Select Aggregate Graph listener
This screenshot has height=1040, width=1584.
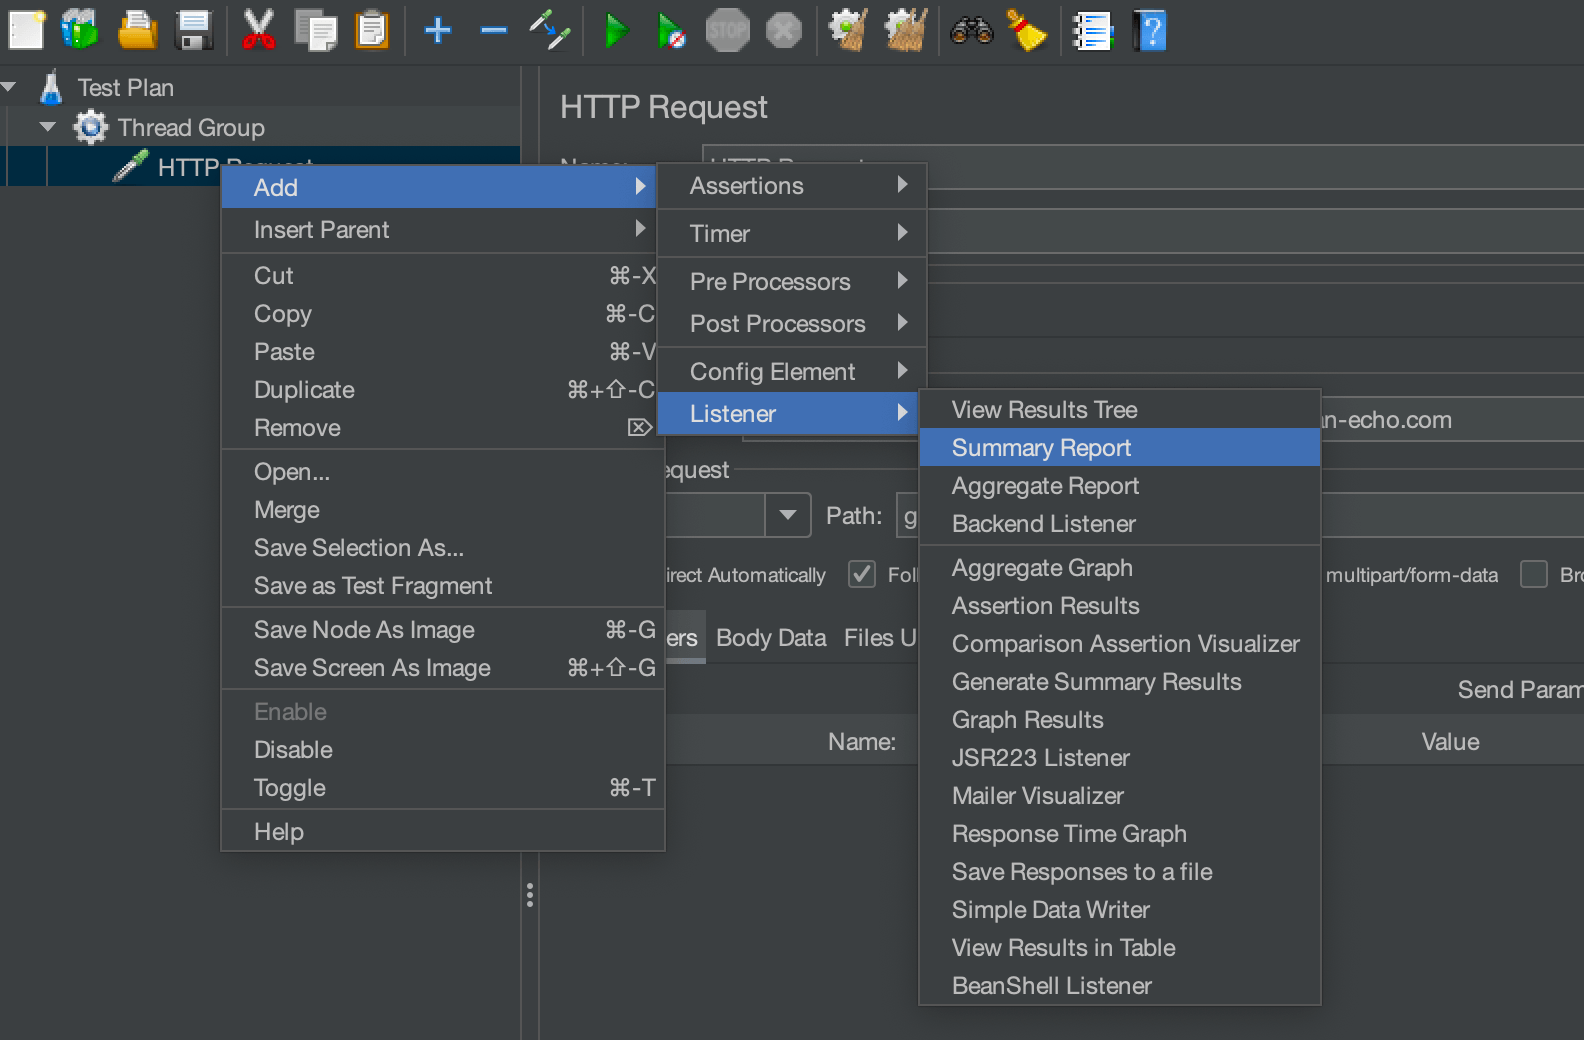1120,568
